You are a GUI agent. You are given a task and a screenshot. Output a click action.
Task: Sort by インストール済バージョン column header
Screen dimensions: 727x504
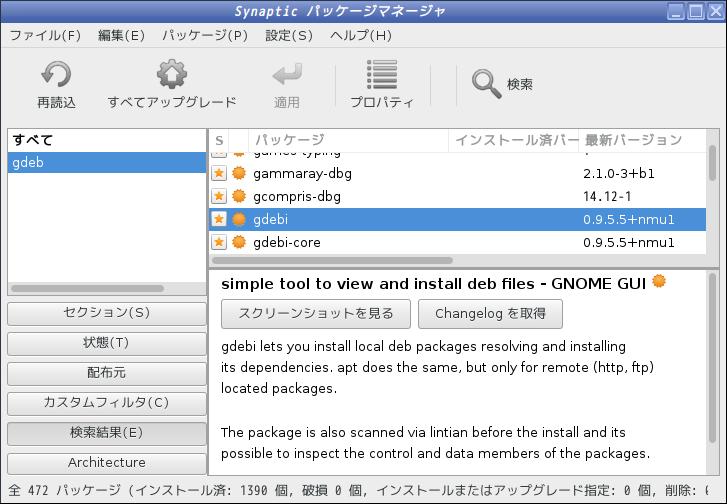pyautogui.click(x=513, y=140)
